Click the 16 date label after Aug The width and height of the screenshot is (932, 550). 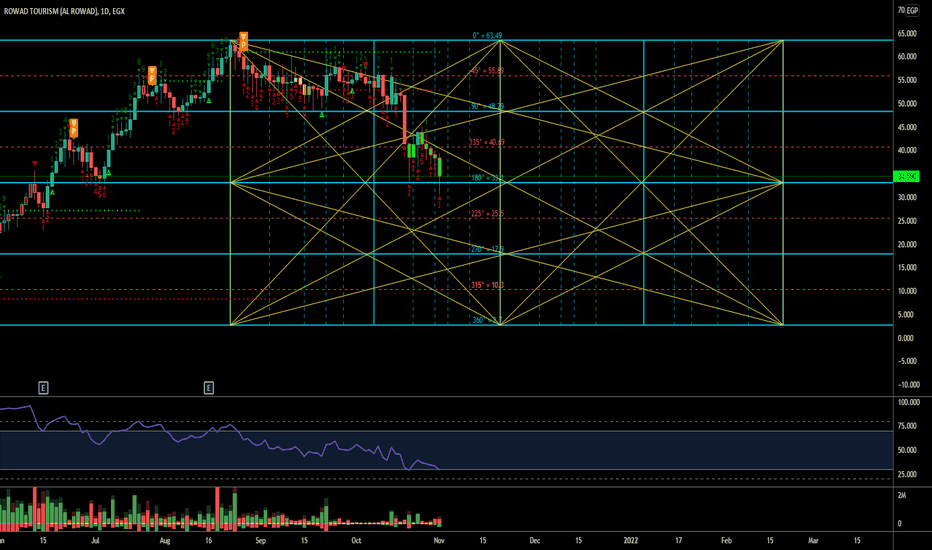click(209, 540)
